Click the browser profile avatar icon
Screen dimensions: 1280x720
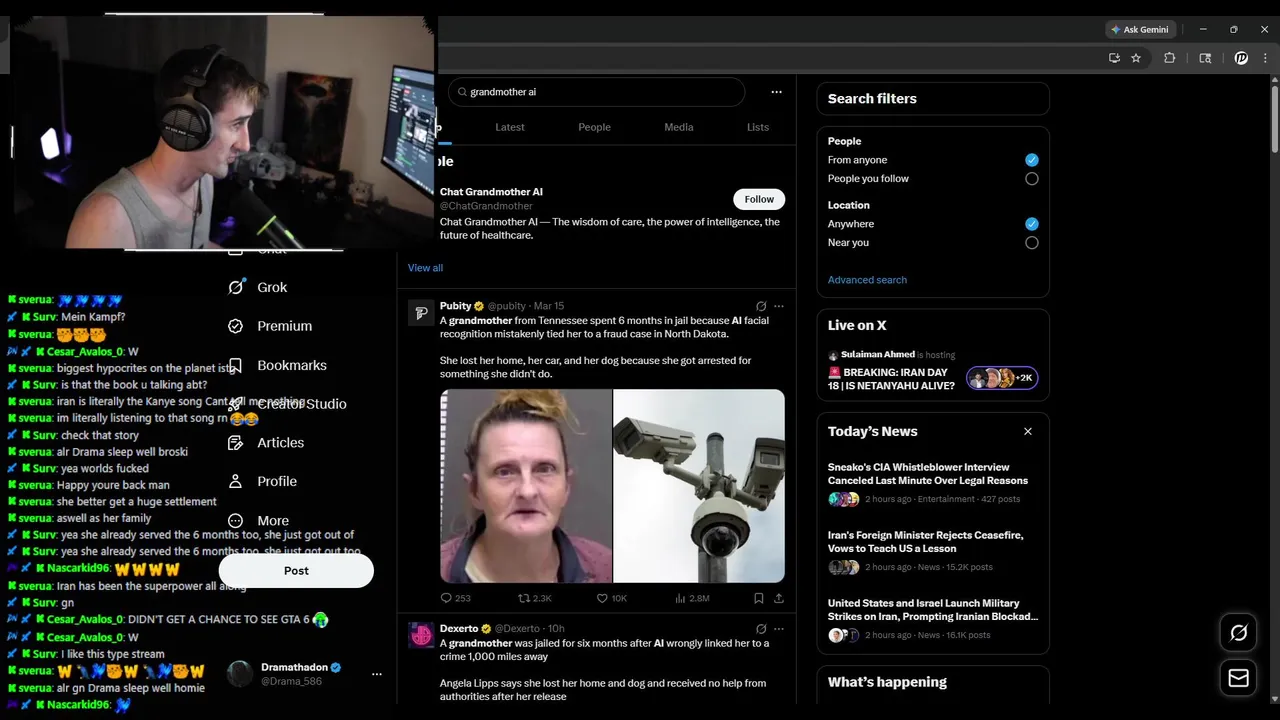[x=1241, y=58]
